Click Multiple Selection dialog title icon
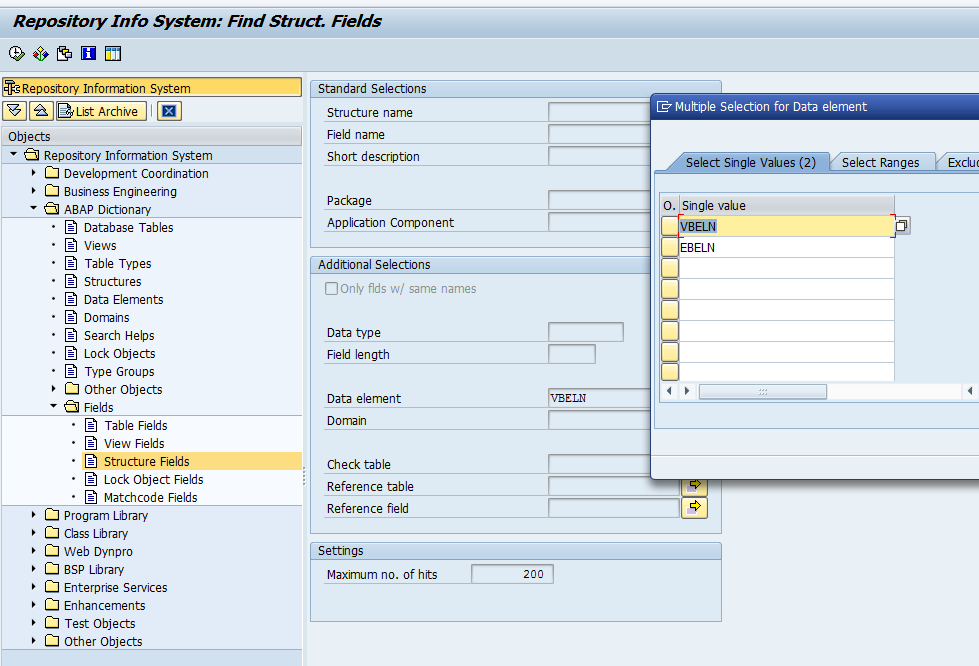This screenshot has width=979, height=666. click(x=664, y=107)
